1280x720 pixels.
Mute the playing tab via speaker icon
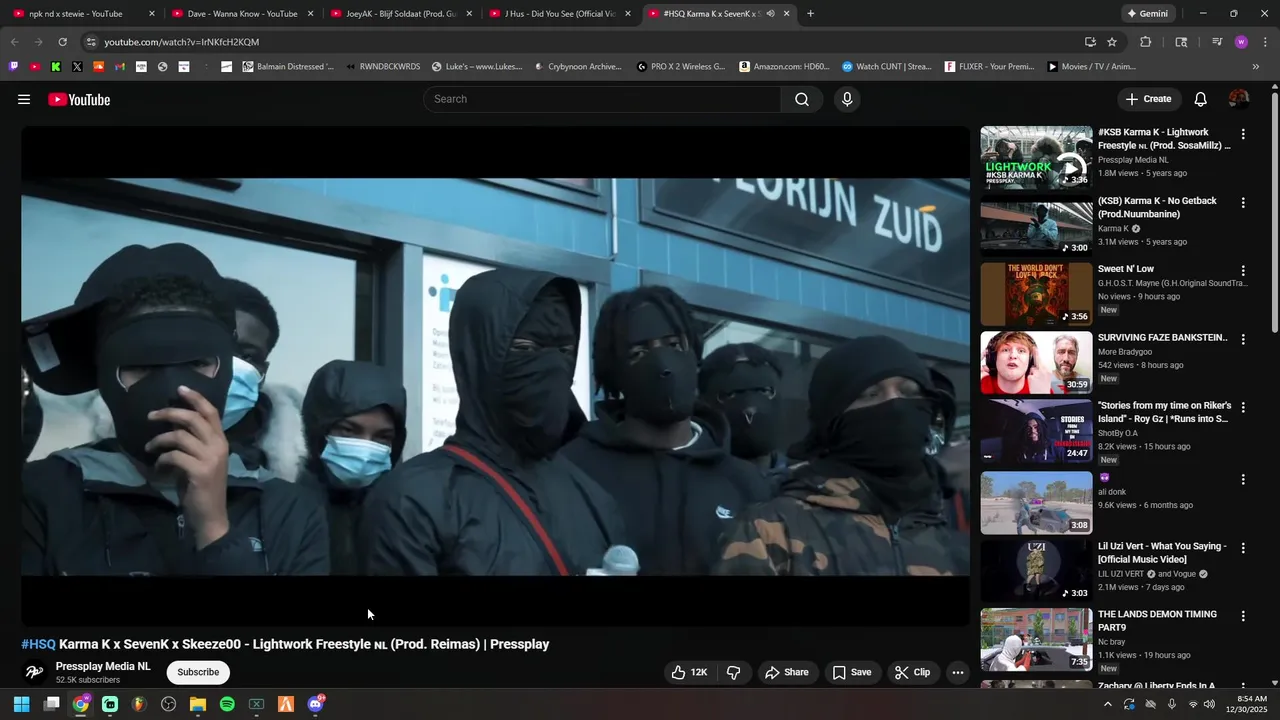point(770,14)
